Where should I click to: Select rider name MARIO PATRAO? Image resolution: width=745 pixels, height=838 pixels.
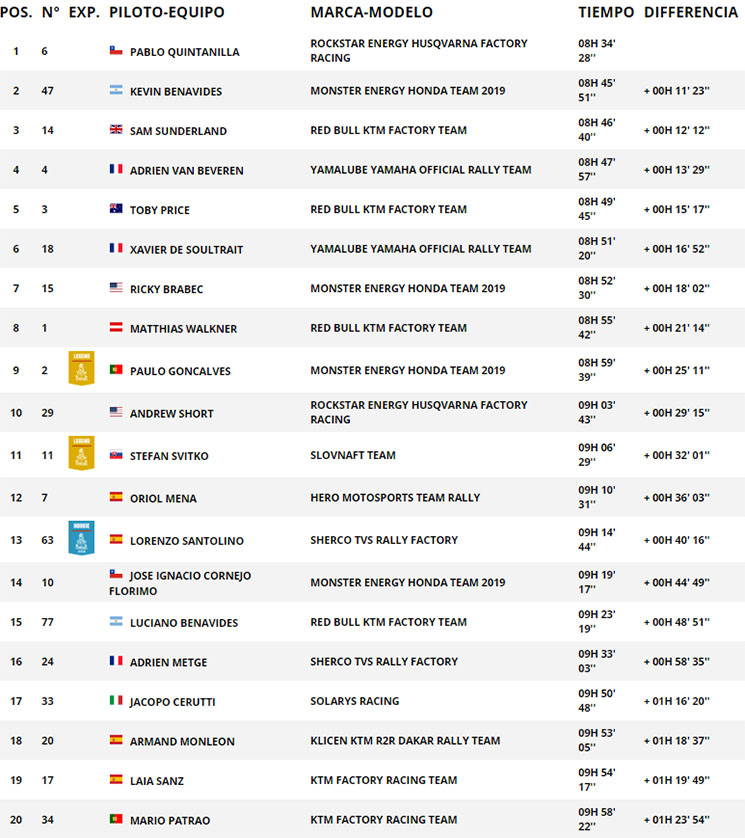coord(170,821)
